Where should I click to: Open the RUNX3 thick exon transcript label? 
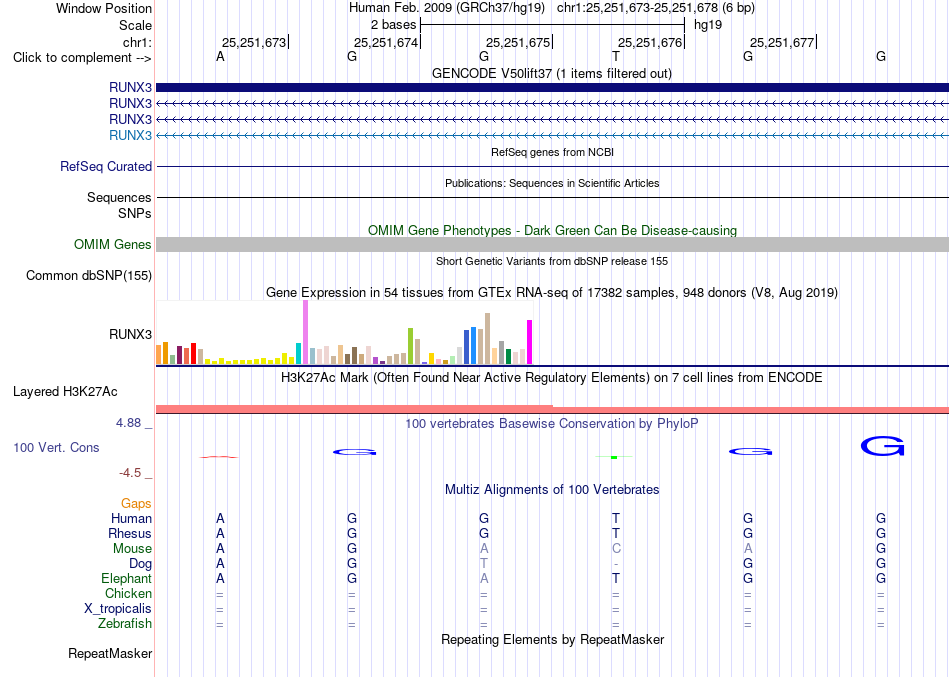coord(130,87)
